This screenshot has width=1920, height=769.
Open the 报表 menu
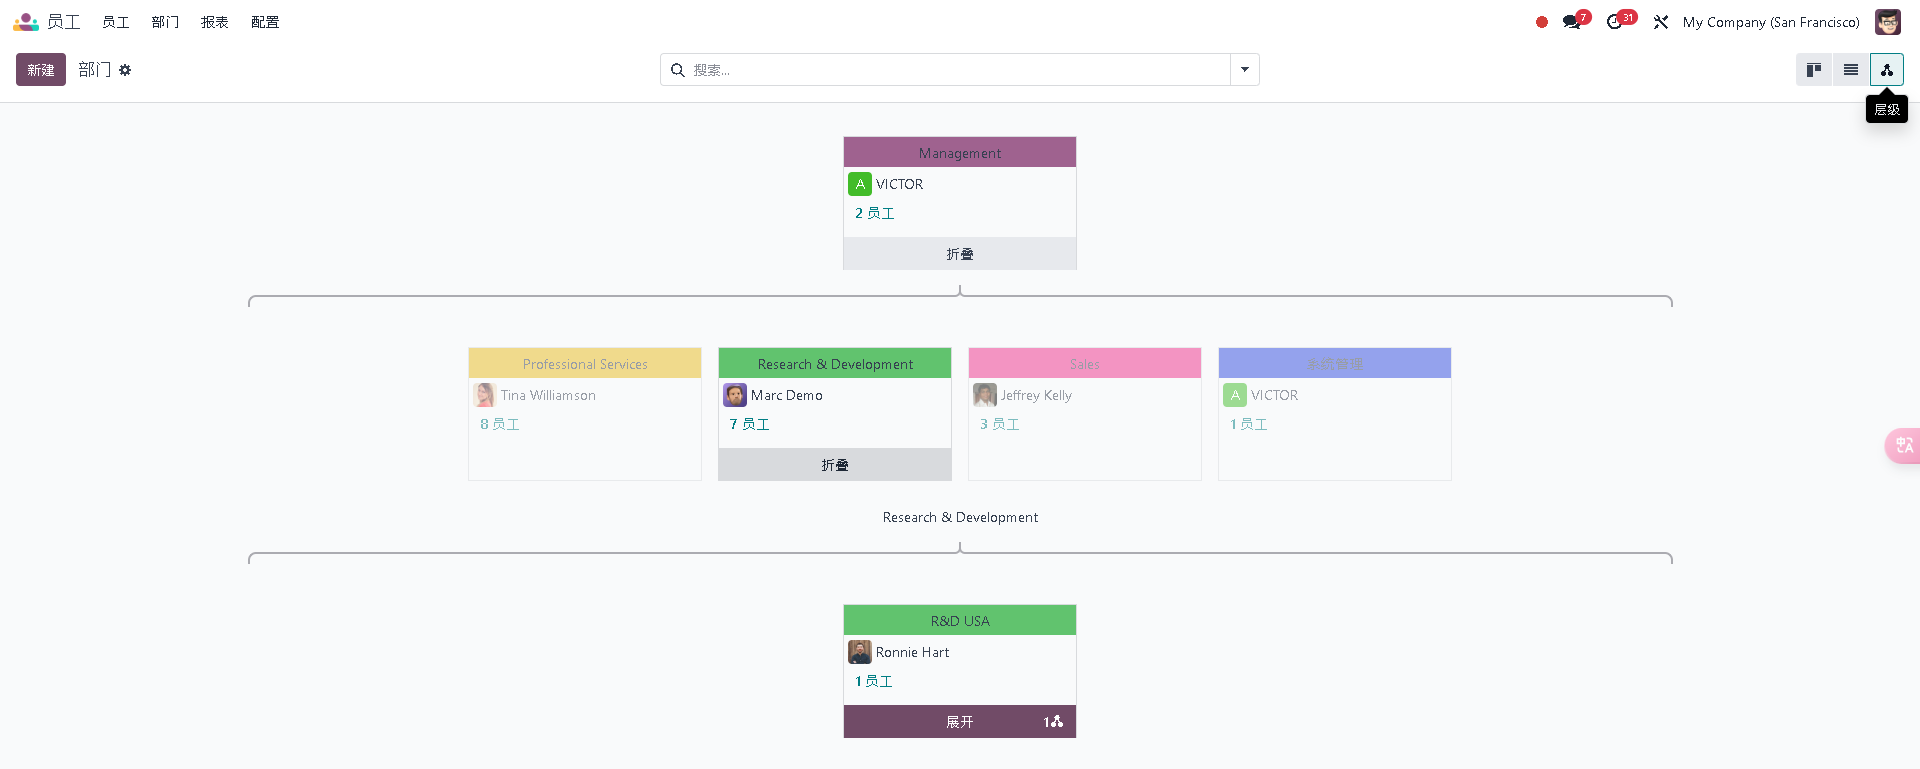click(x=214, y=22)
